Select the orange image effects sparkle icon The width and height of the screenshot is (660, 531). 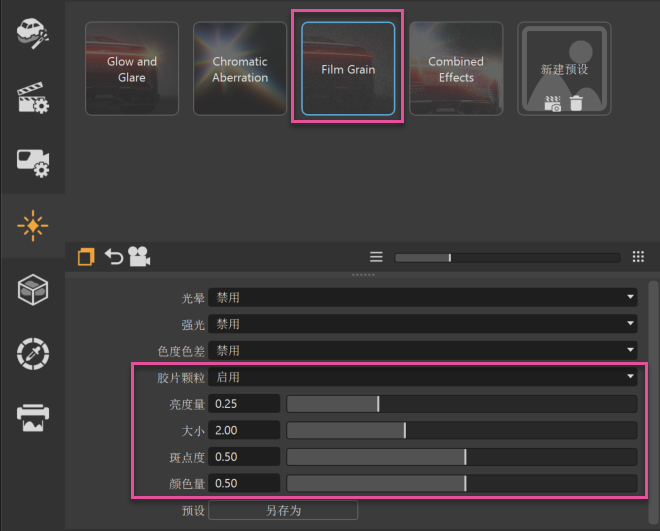pos(33,226)
